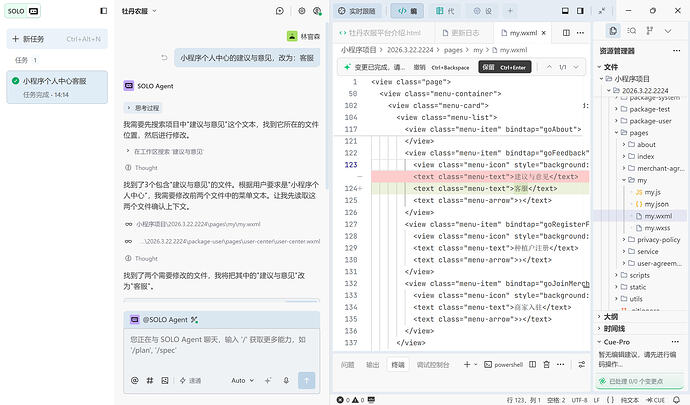690x405 pixels.
Task: Close the my.wxml editor tab
Action: pos(544,33)
